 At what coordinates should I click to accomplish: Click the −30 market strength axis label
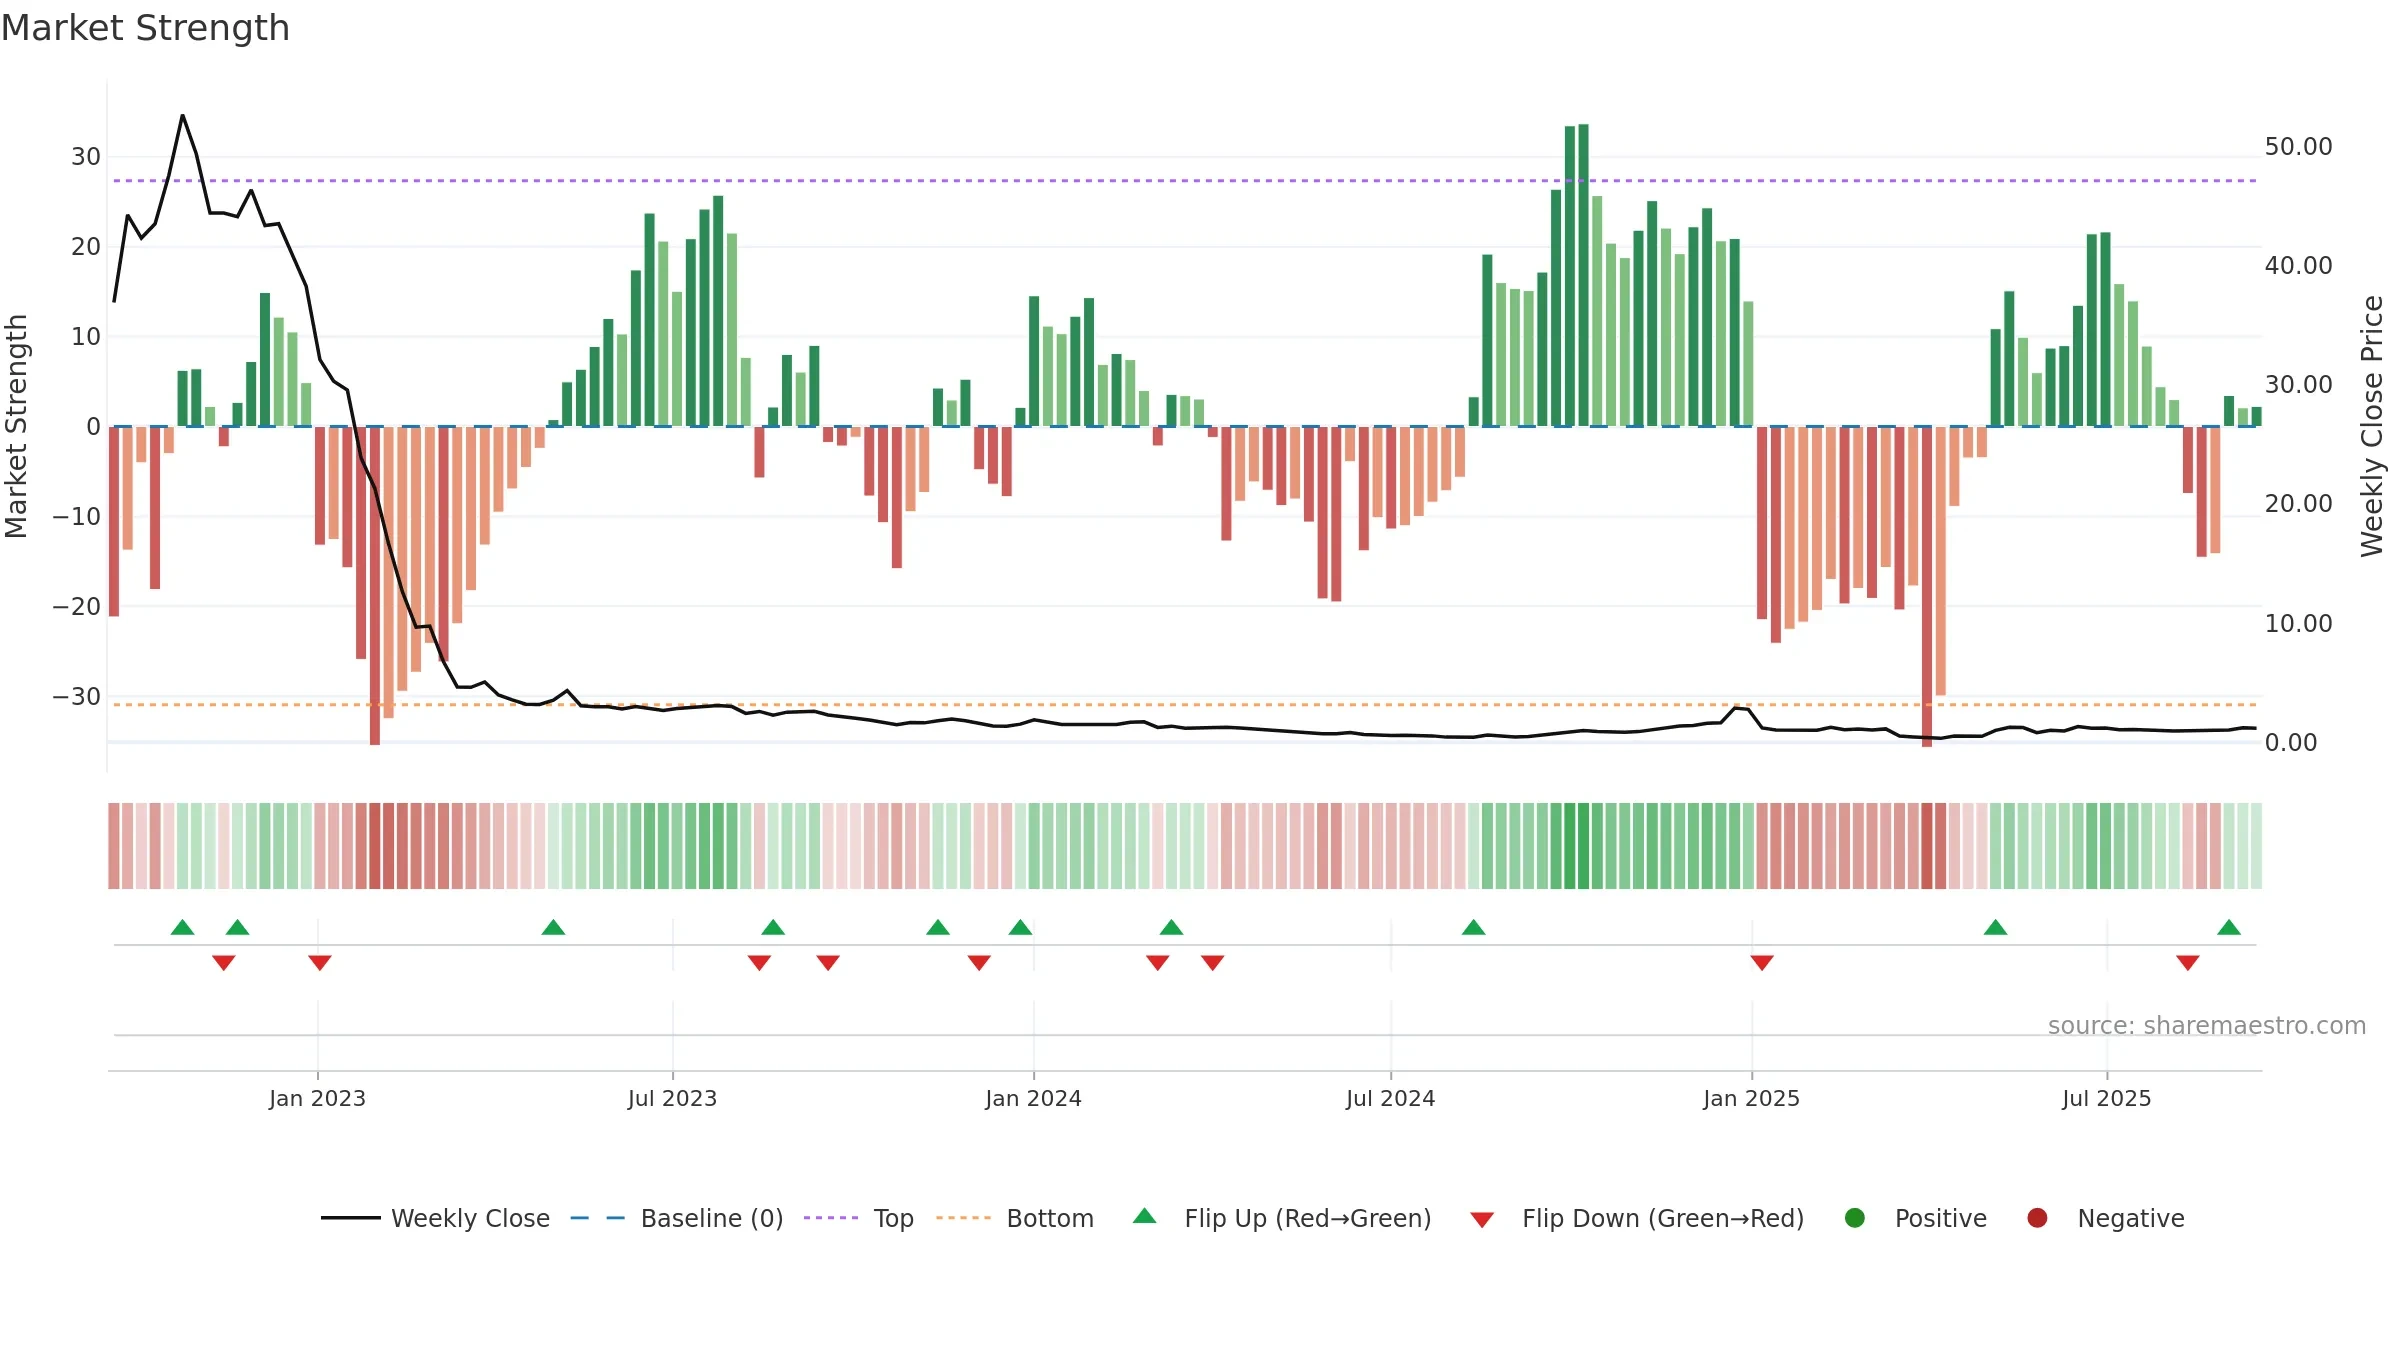point(77,697)
